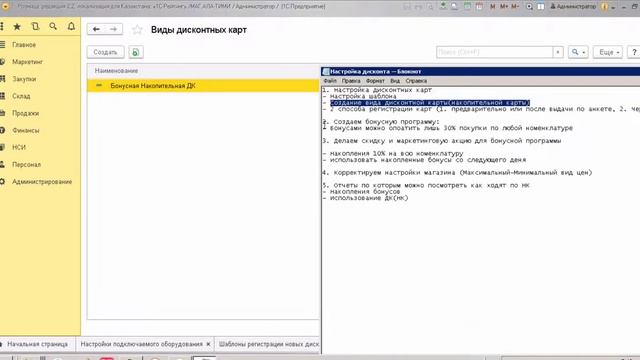Open the Еще dropdown menu
The image size is (640, 360).
coord(608,52)
